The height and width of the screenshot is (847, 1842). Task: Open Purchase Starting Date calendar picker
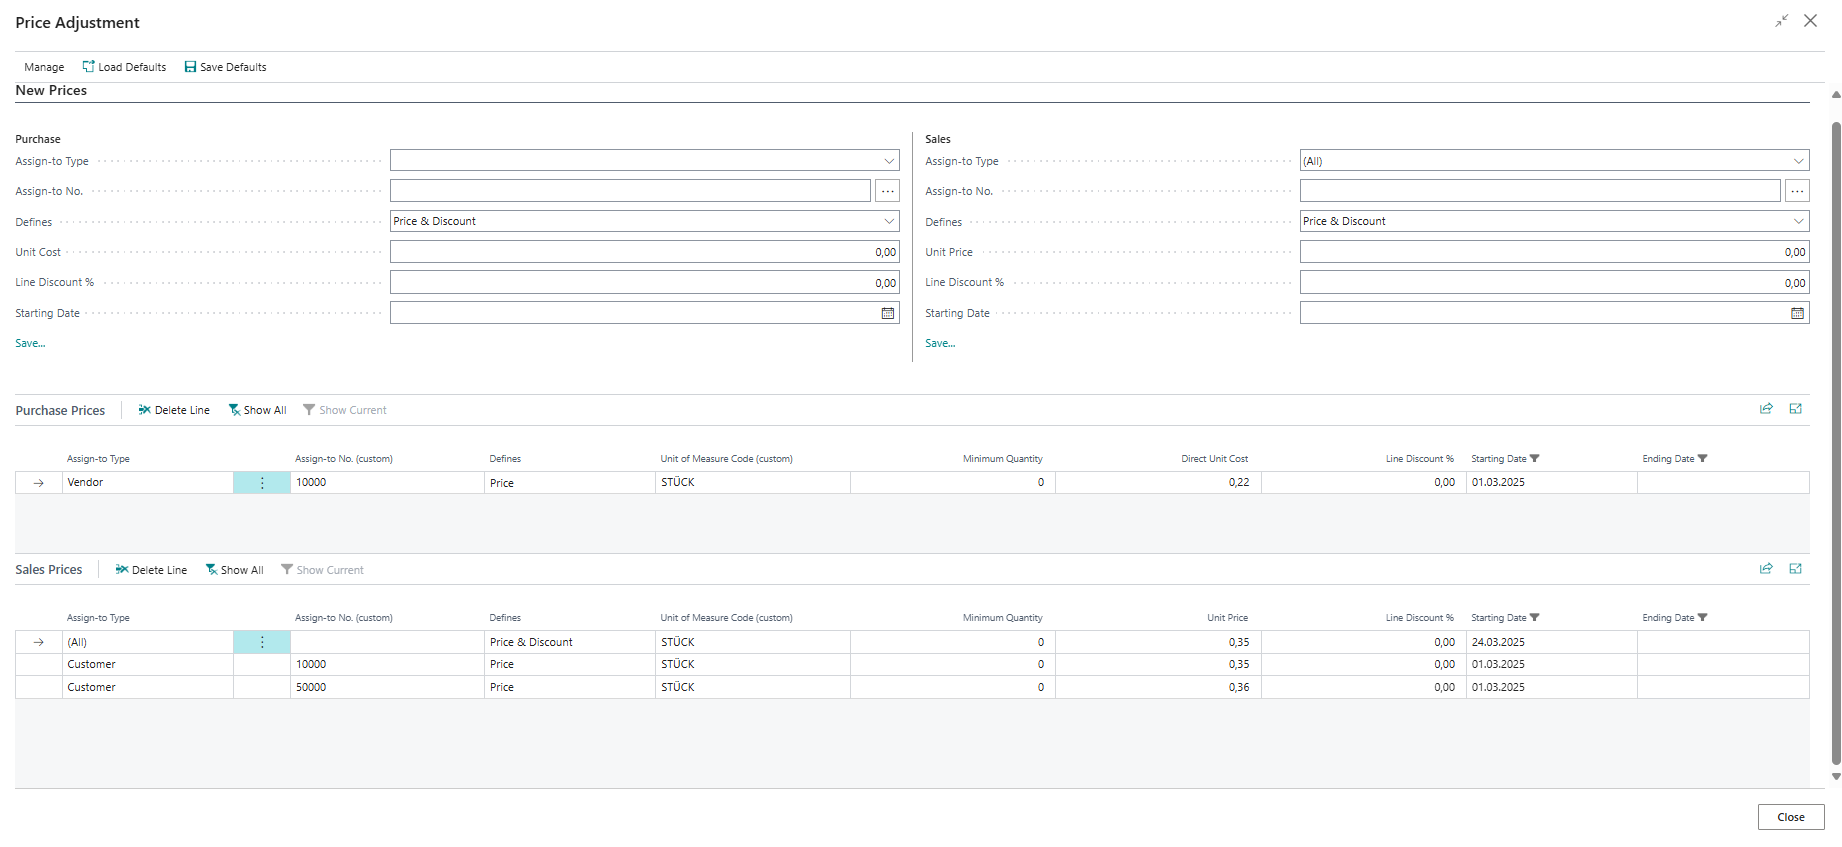(x=887, y=313)
